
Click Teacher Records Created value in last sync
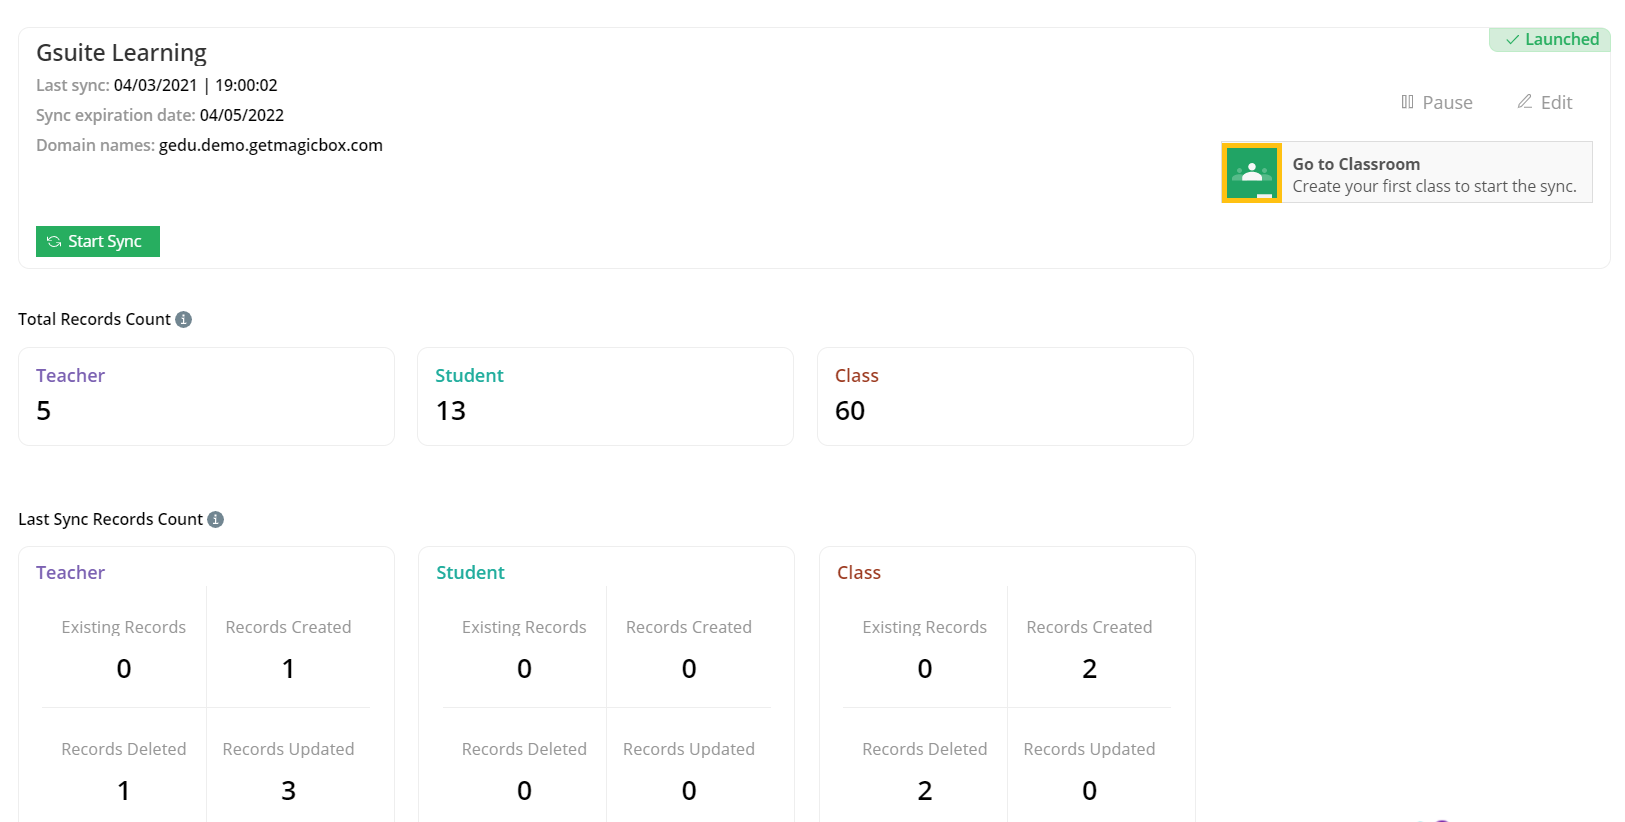tap(288, 668)
